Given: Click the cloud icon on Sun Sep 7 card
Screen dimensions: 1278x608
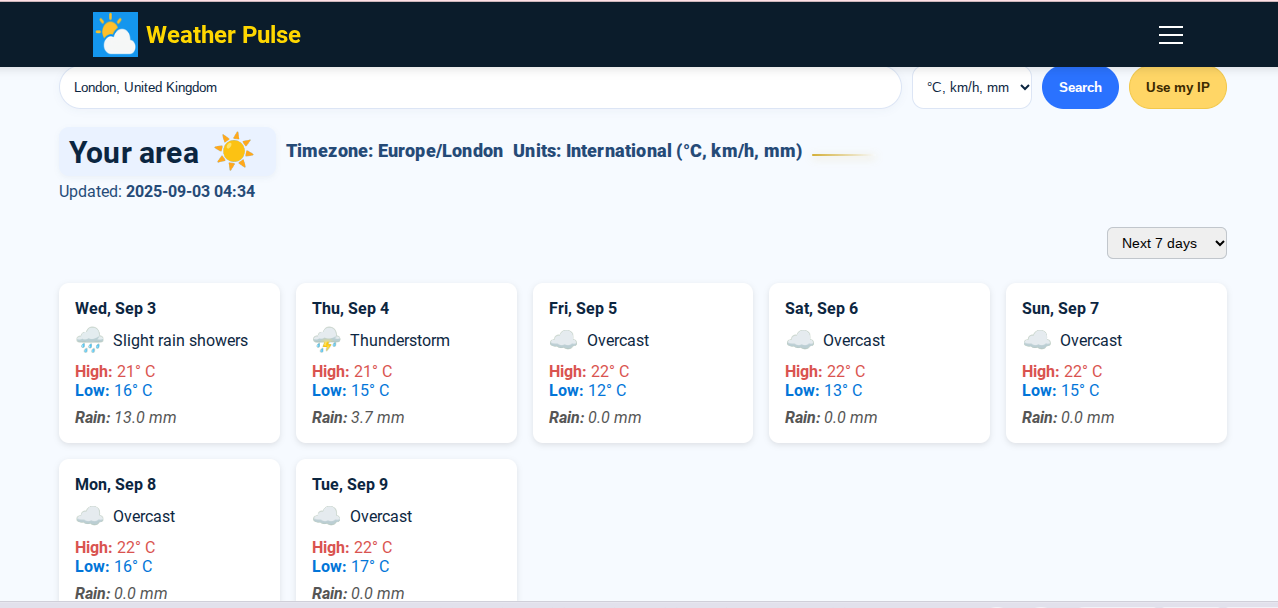Looking at the screenshot, I should pos(1037,340).
